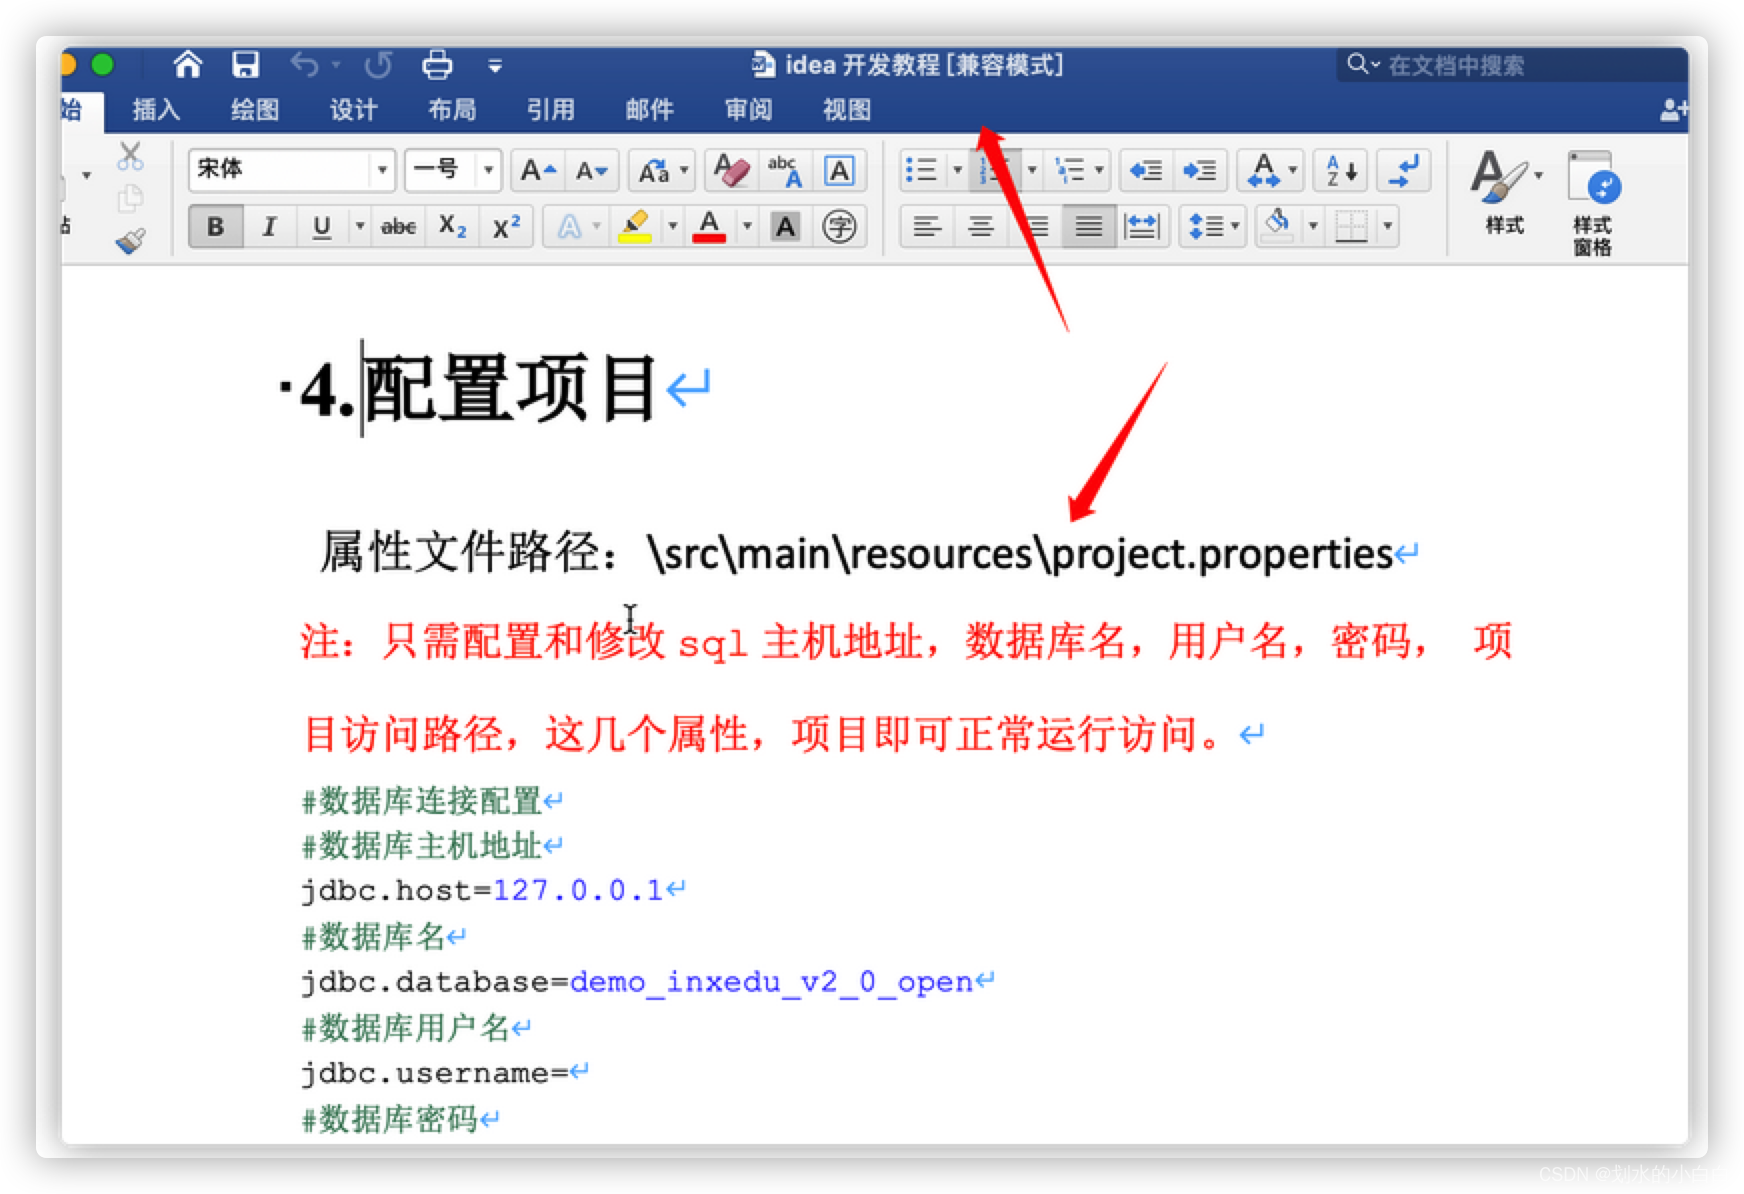Screen dimensions: 1744x1194
Task: Click the phonetic guide abc A icon
Action: (x=785, y=171)
